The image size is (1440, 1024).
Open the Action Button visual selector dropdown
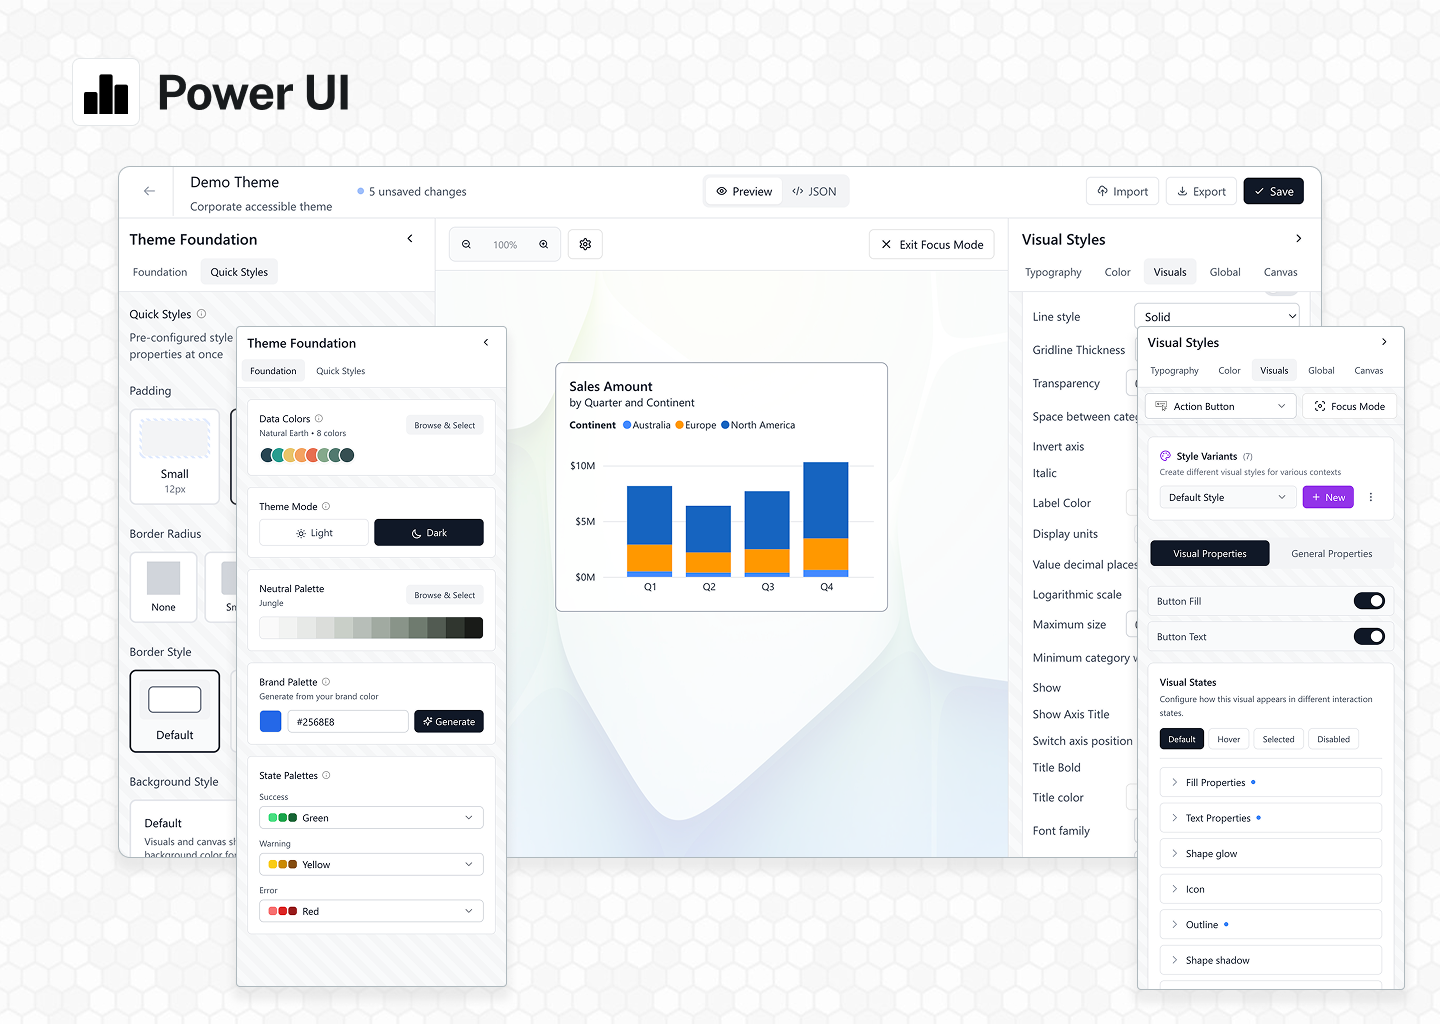click(x=1220, y=406)
